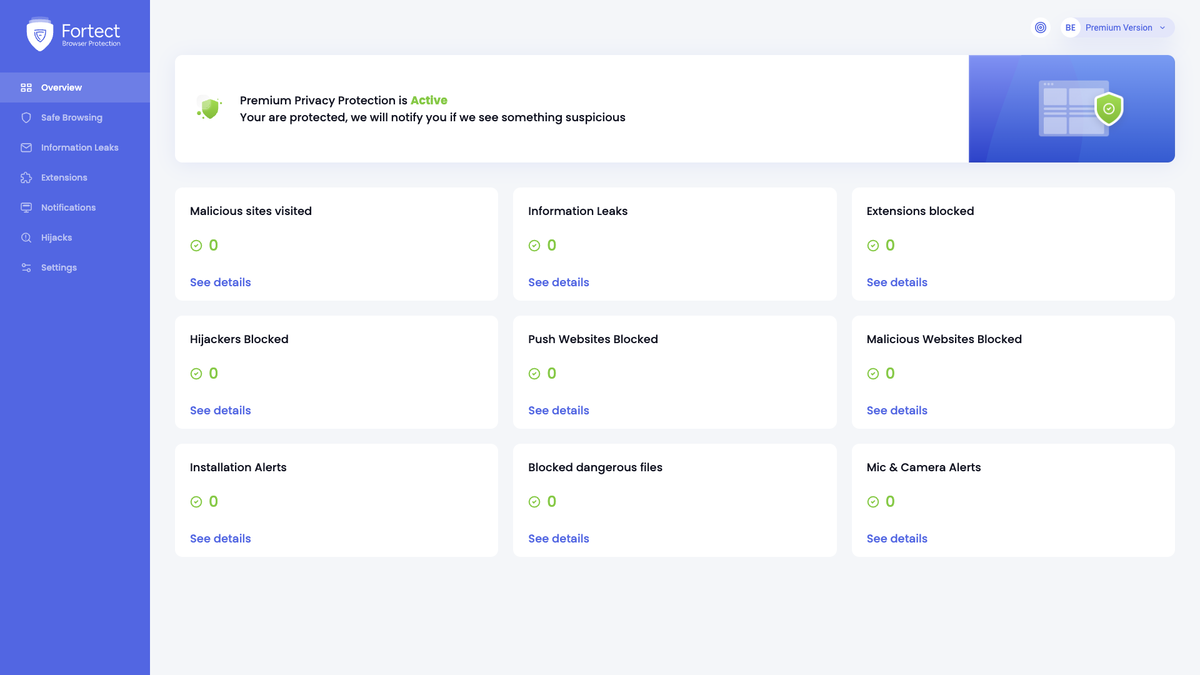This screenshot has height=675, width=1200.
Task: Click the Hijacks magnifier icon
Action: 24,237
